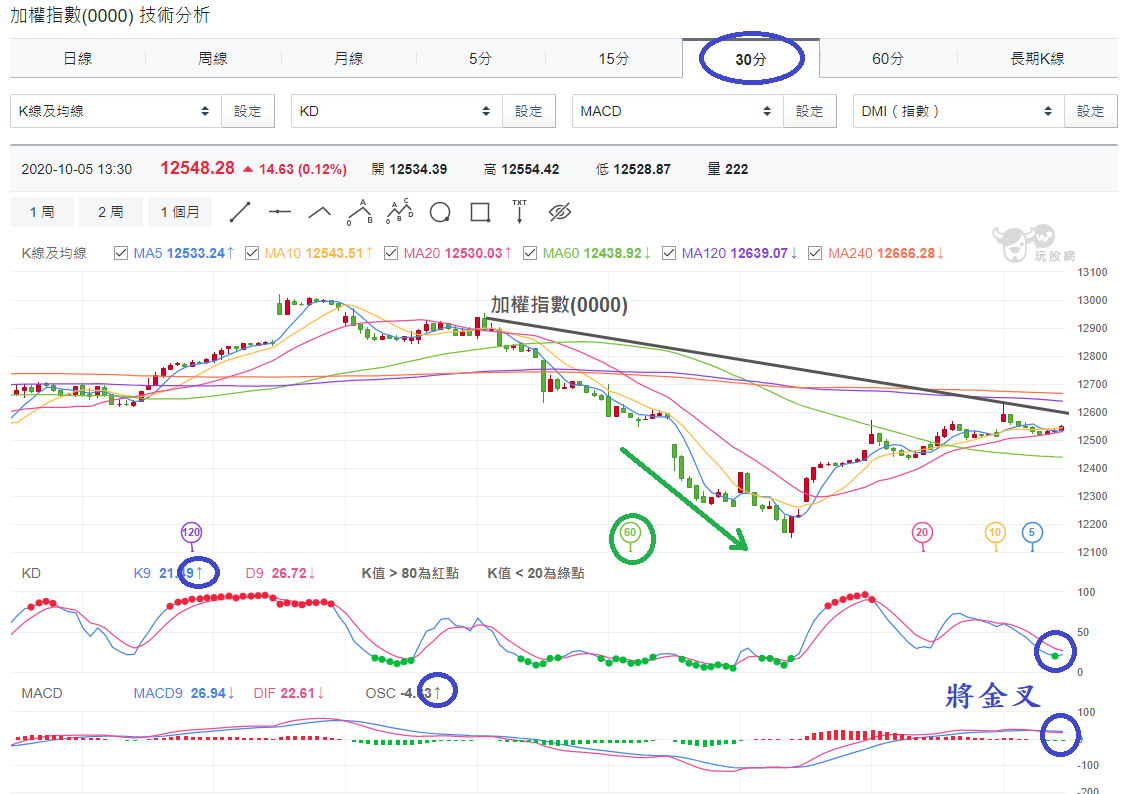The height and width of the screenshot is (794, 1129).
Task: Click the 加權指數(0000) 技術分析 page title
Action: click(x=110, y=15)
